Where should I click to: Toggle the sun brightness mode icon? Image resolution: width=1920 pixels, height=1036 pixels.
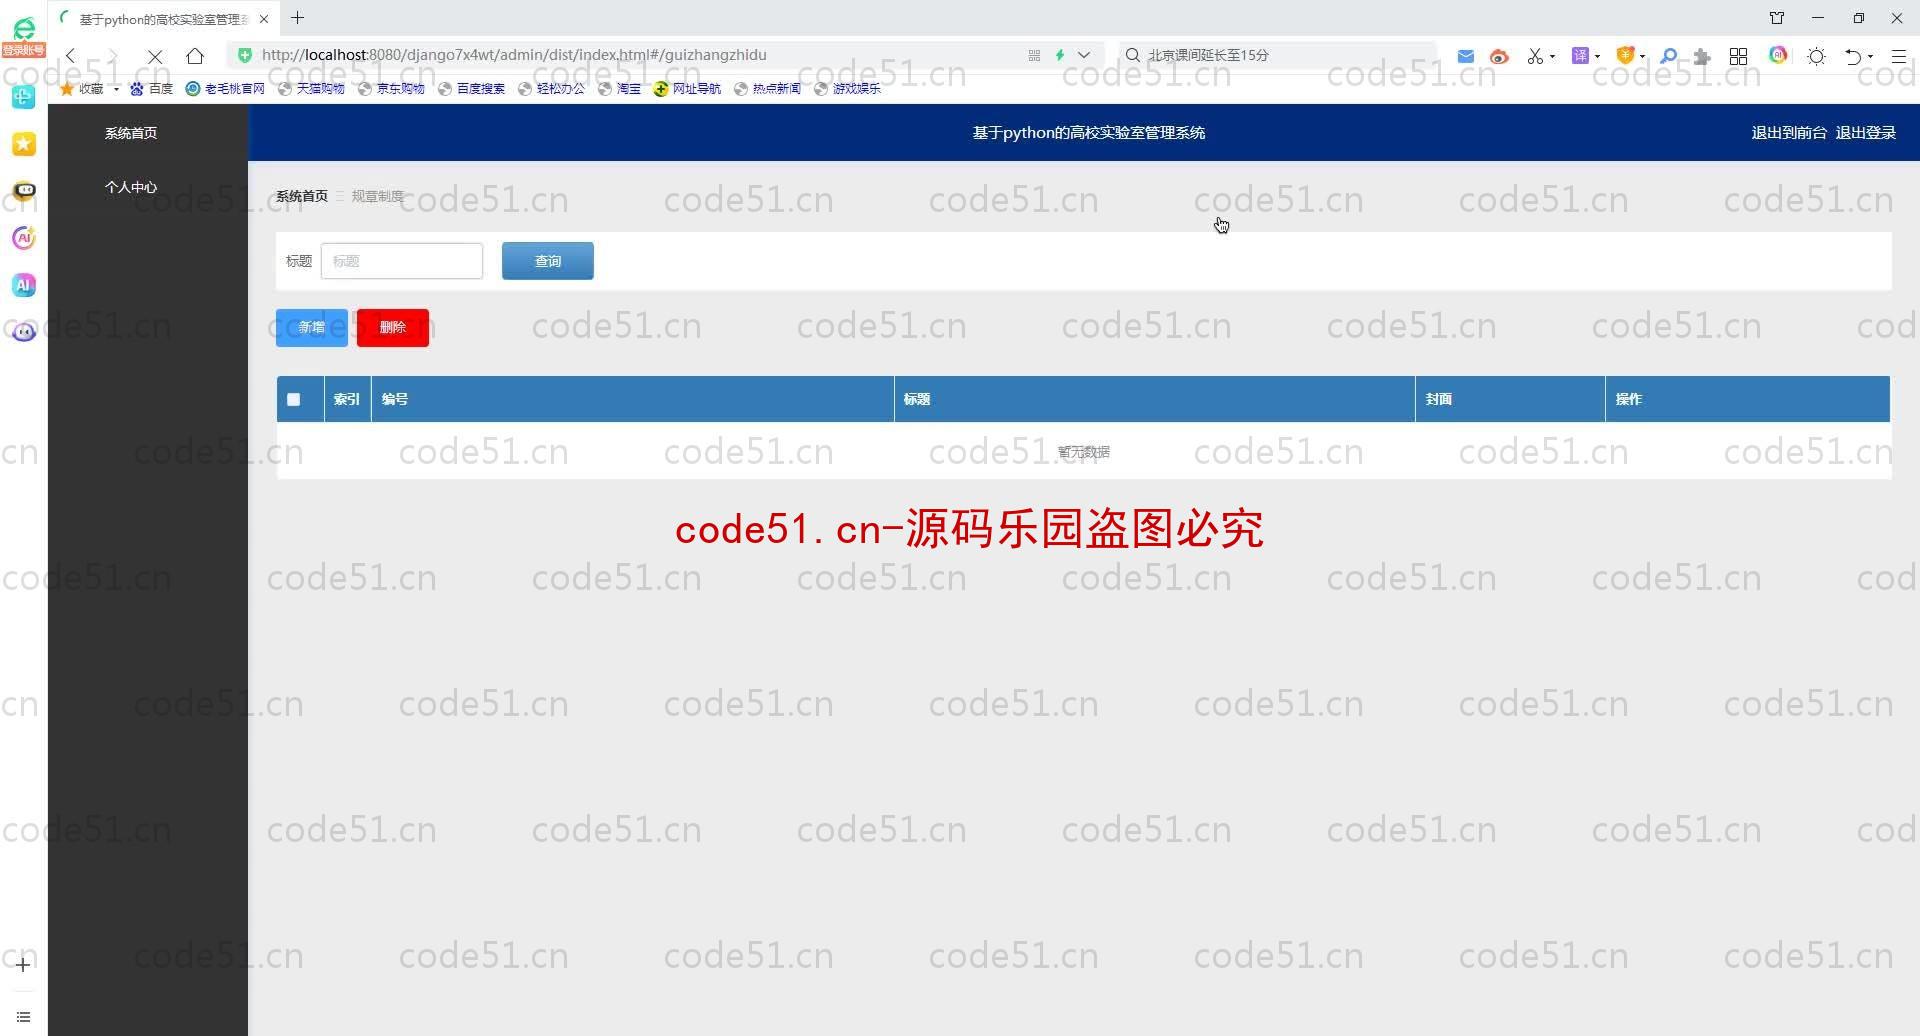coord(1817,56)
